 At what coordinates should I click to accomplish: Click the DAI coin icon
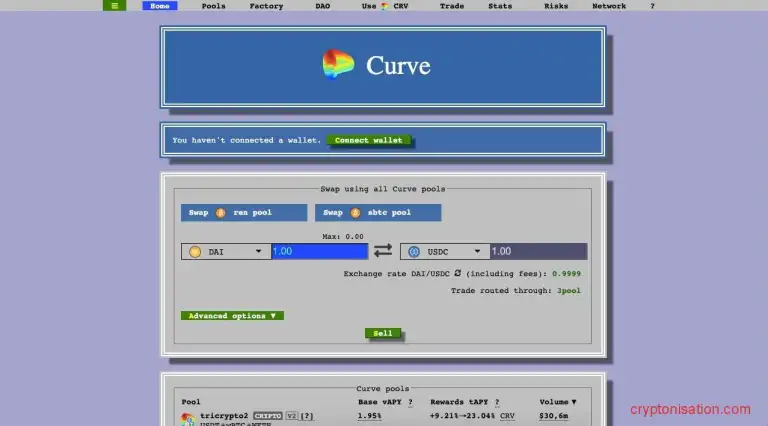[195, 252]
